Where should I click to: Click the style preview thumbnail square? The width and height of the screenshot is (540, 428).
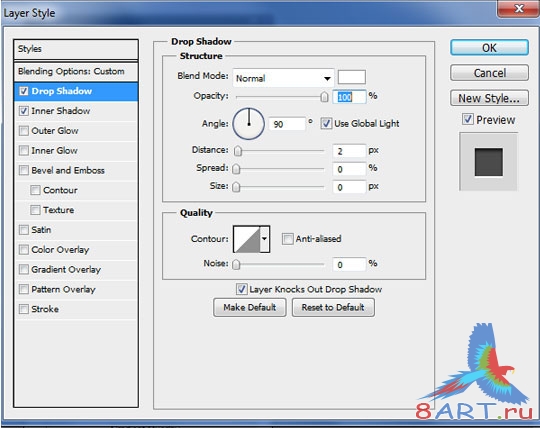(x=488, y=162)
